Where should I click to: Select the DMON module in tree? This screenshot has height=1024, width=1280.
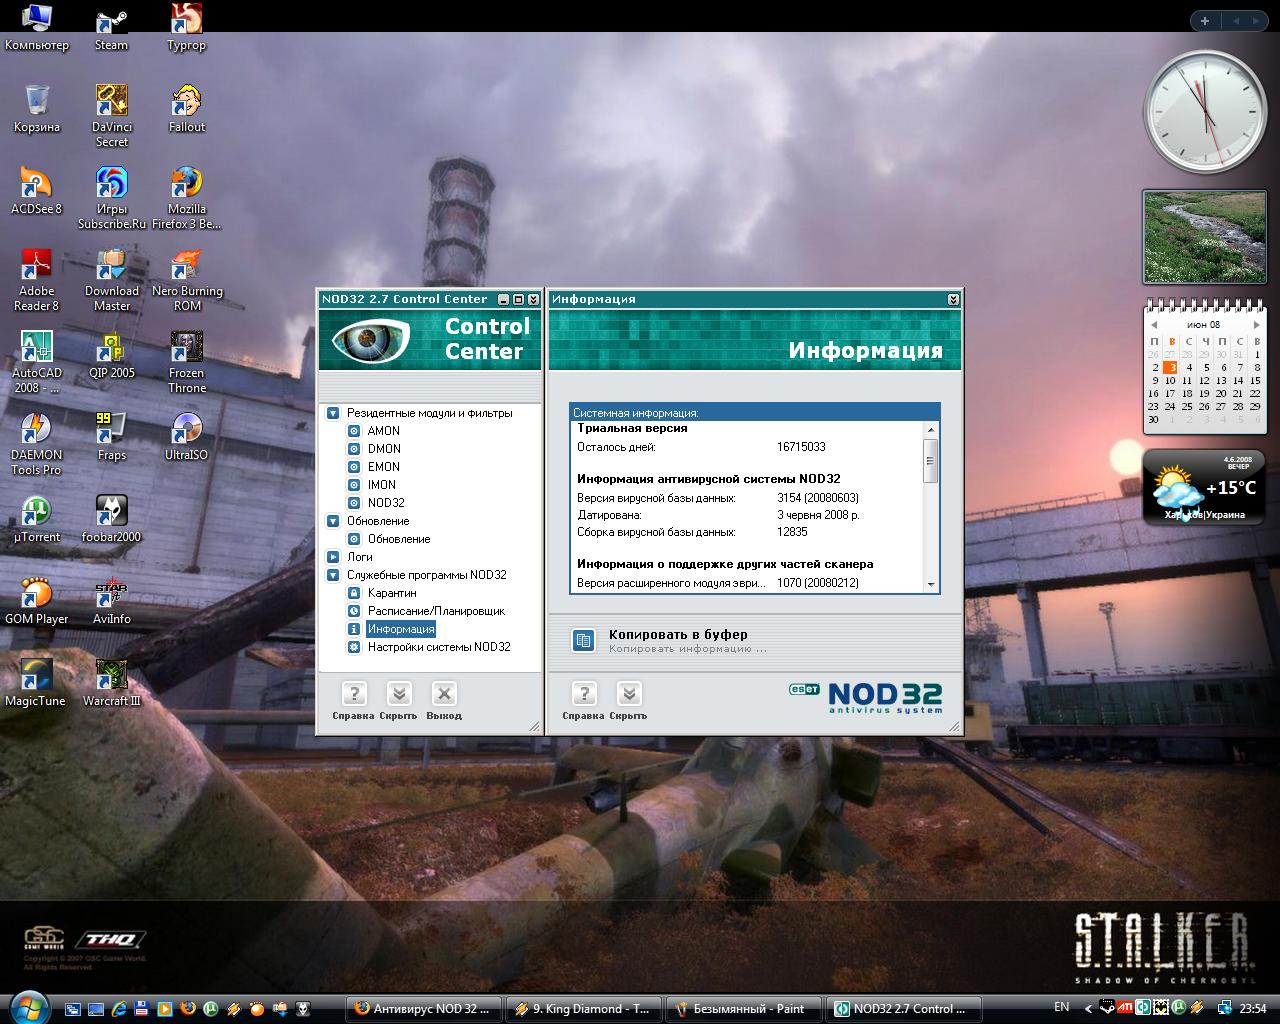coord(384,449)
